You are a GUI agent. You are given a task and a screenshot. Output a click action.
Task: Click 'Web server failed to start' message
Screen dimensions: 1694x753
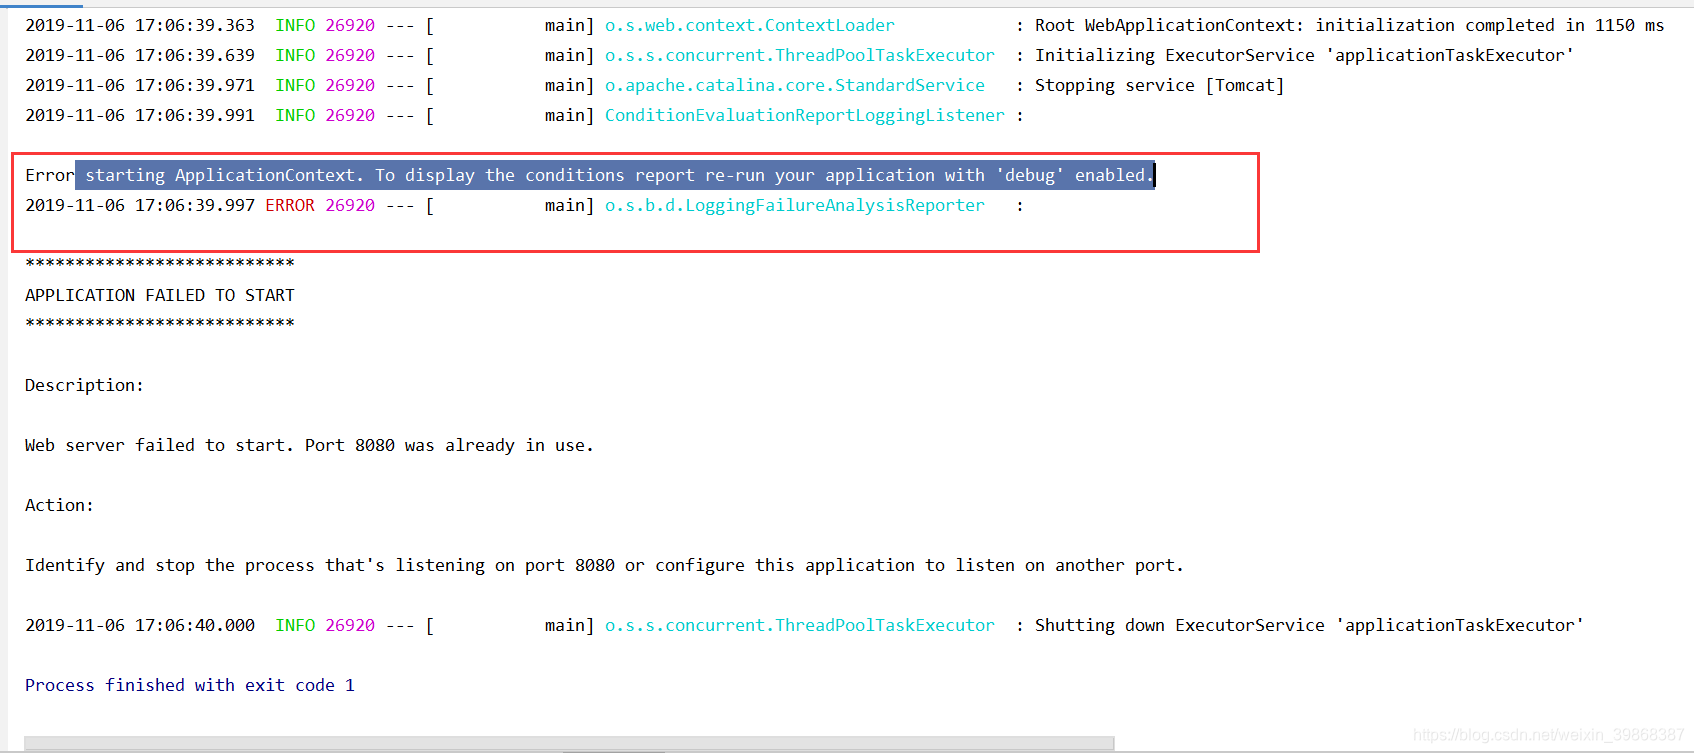coord(309,445)
